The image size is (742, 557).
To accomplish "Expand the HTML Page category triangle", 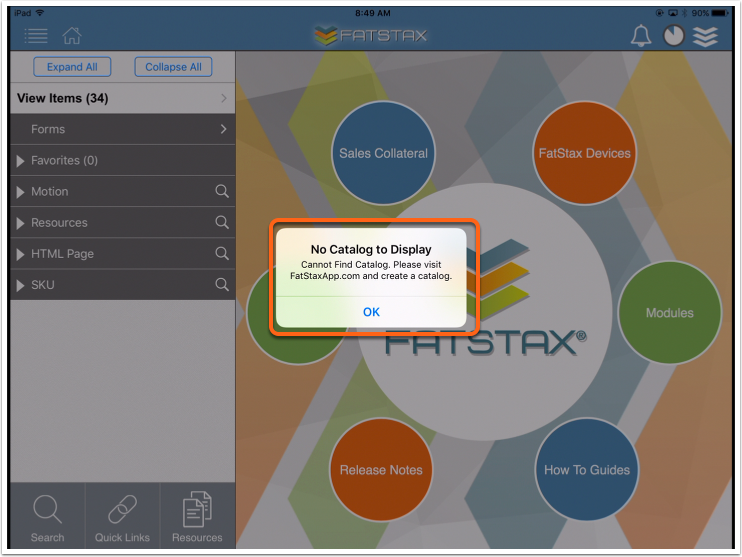I will click(x=20, y=254).
